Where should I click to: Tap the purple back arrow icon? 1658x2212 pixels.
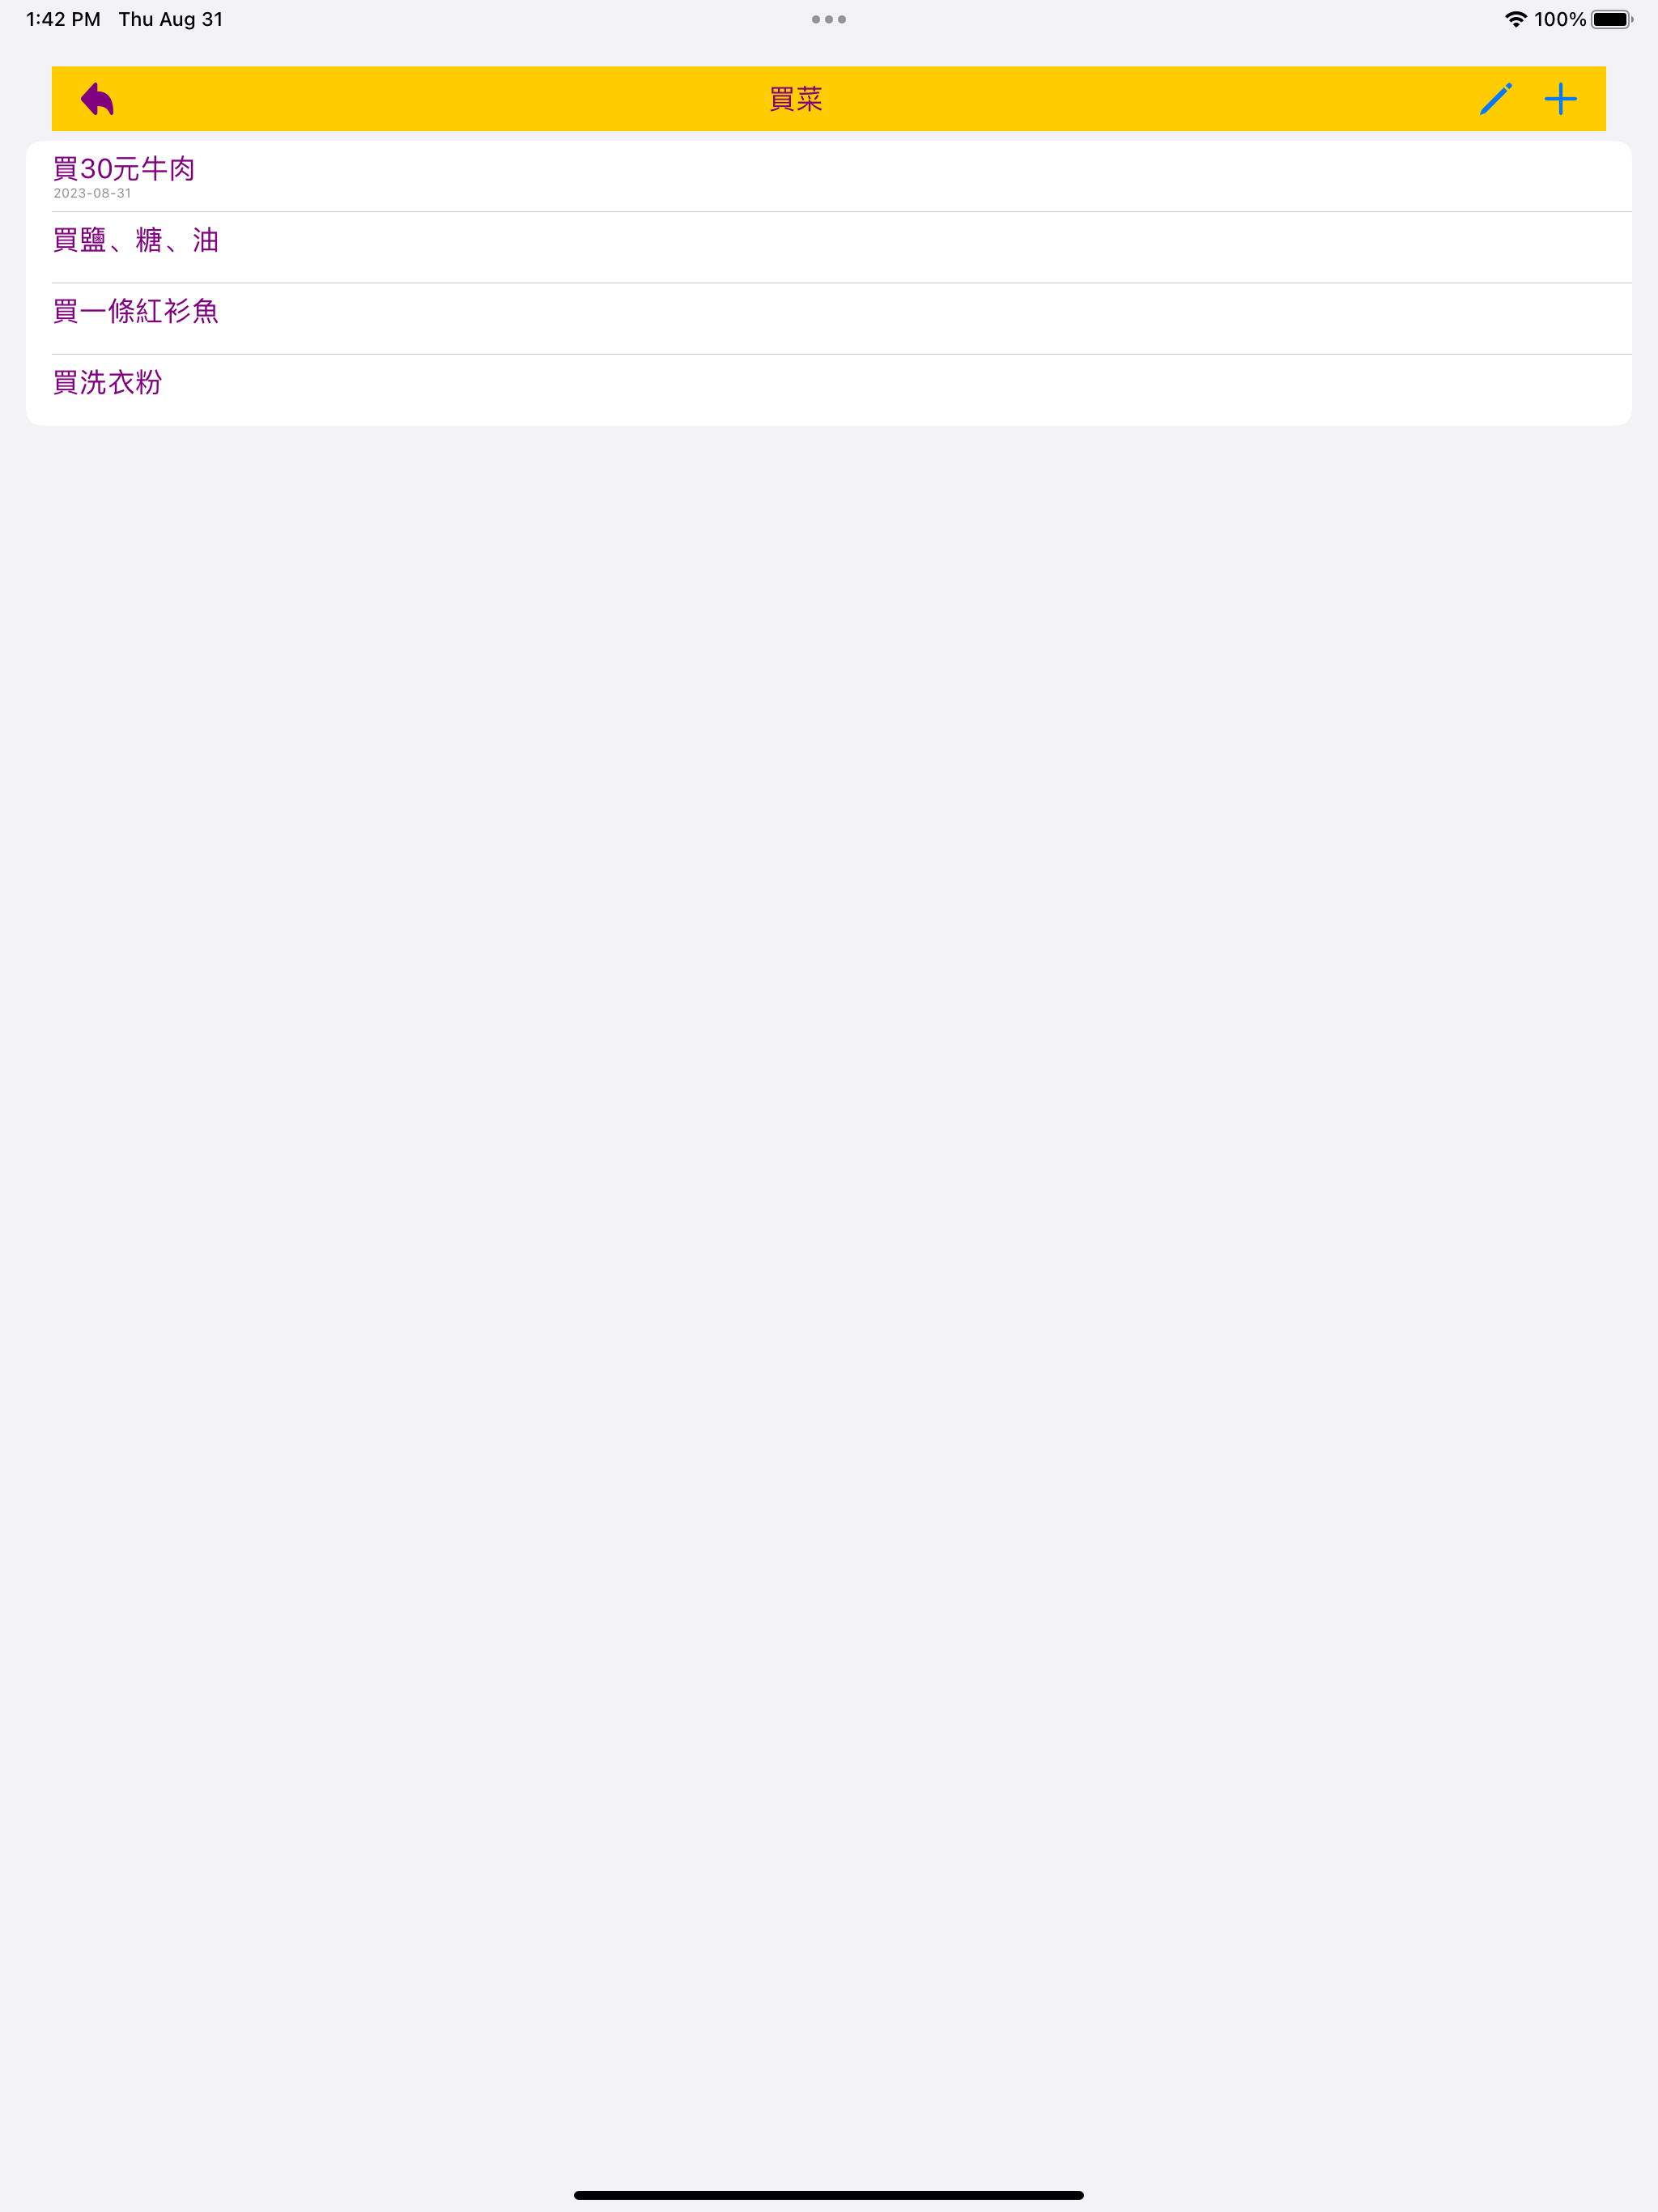[97, 99]
